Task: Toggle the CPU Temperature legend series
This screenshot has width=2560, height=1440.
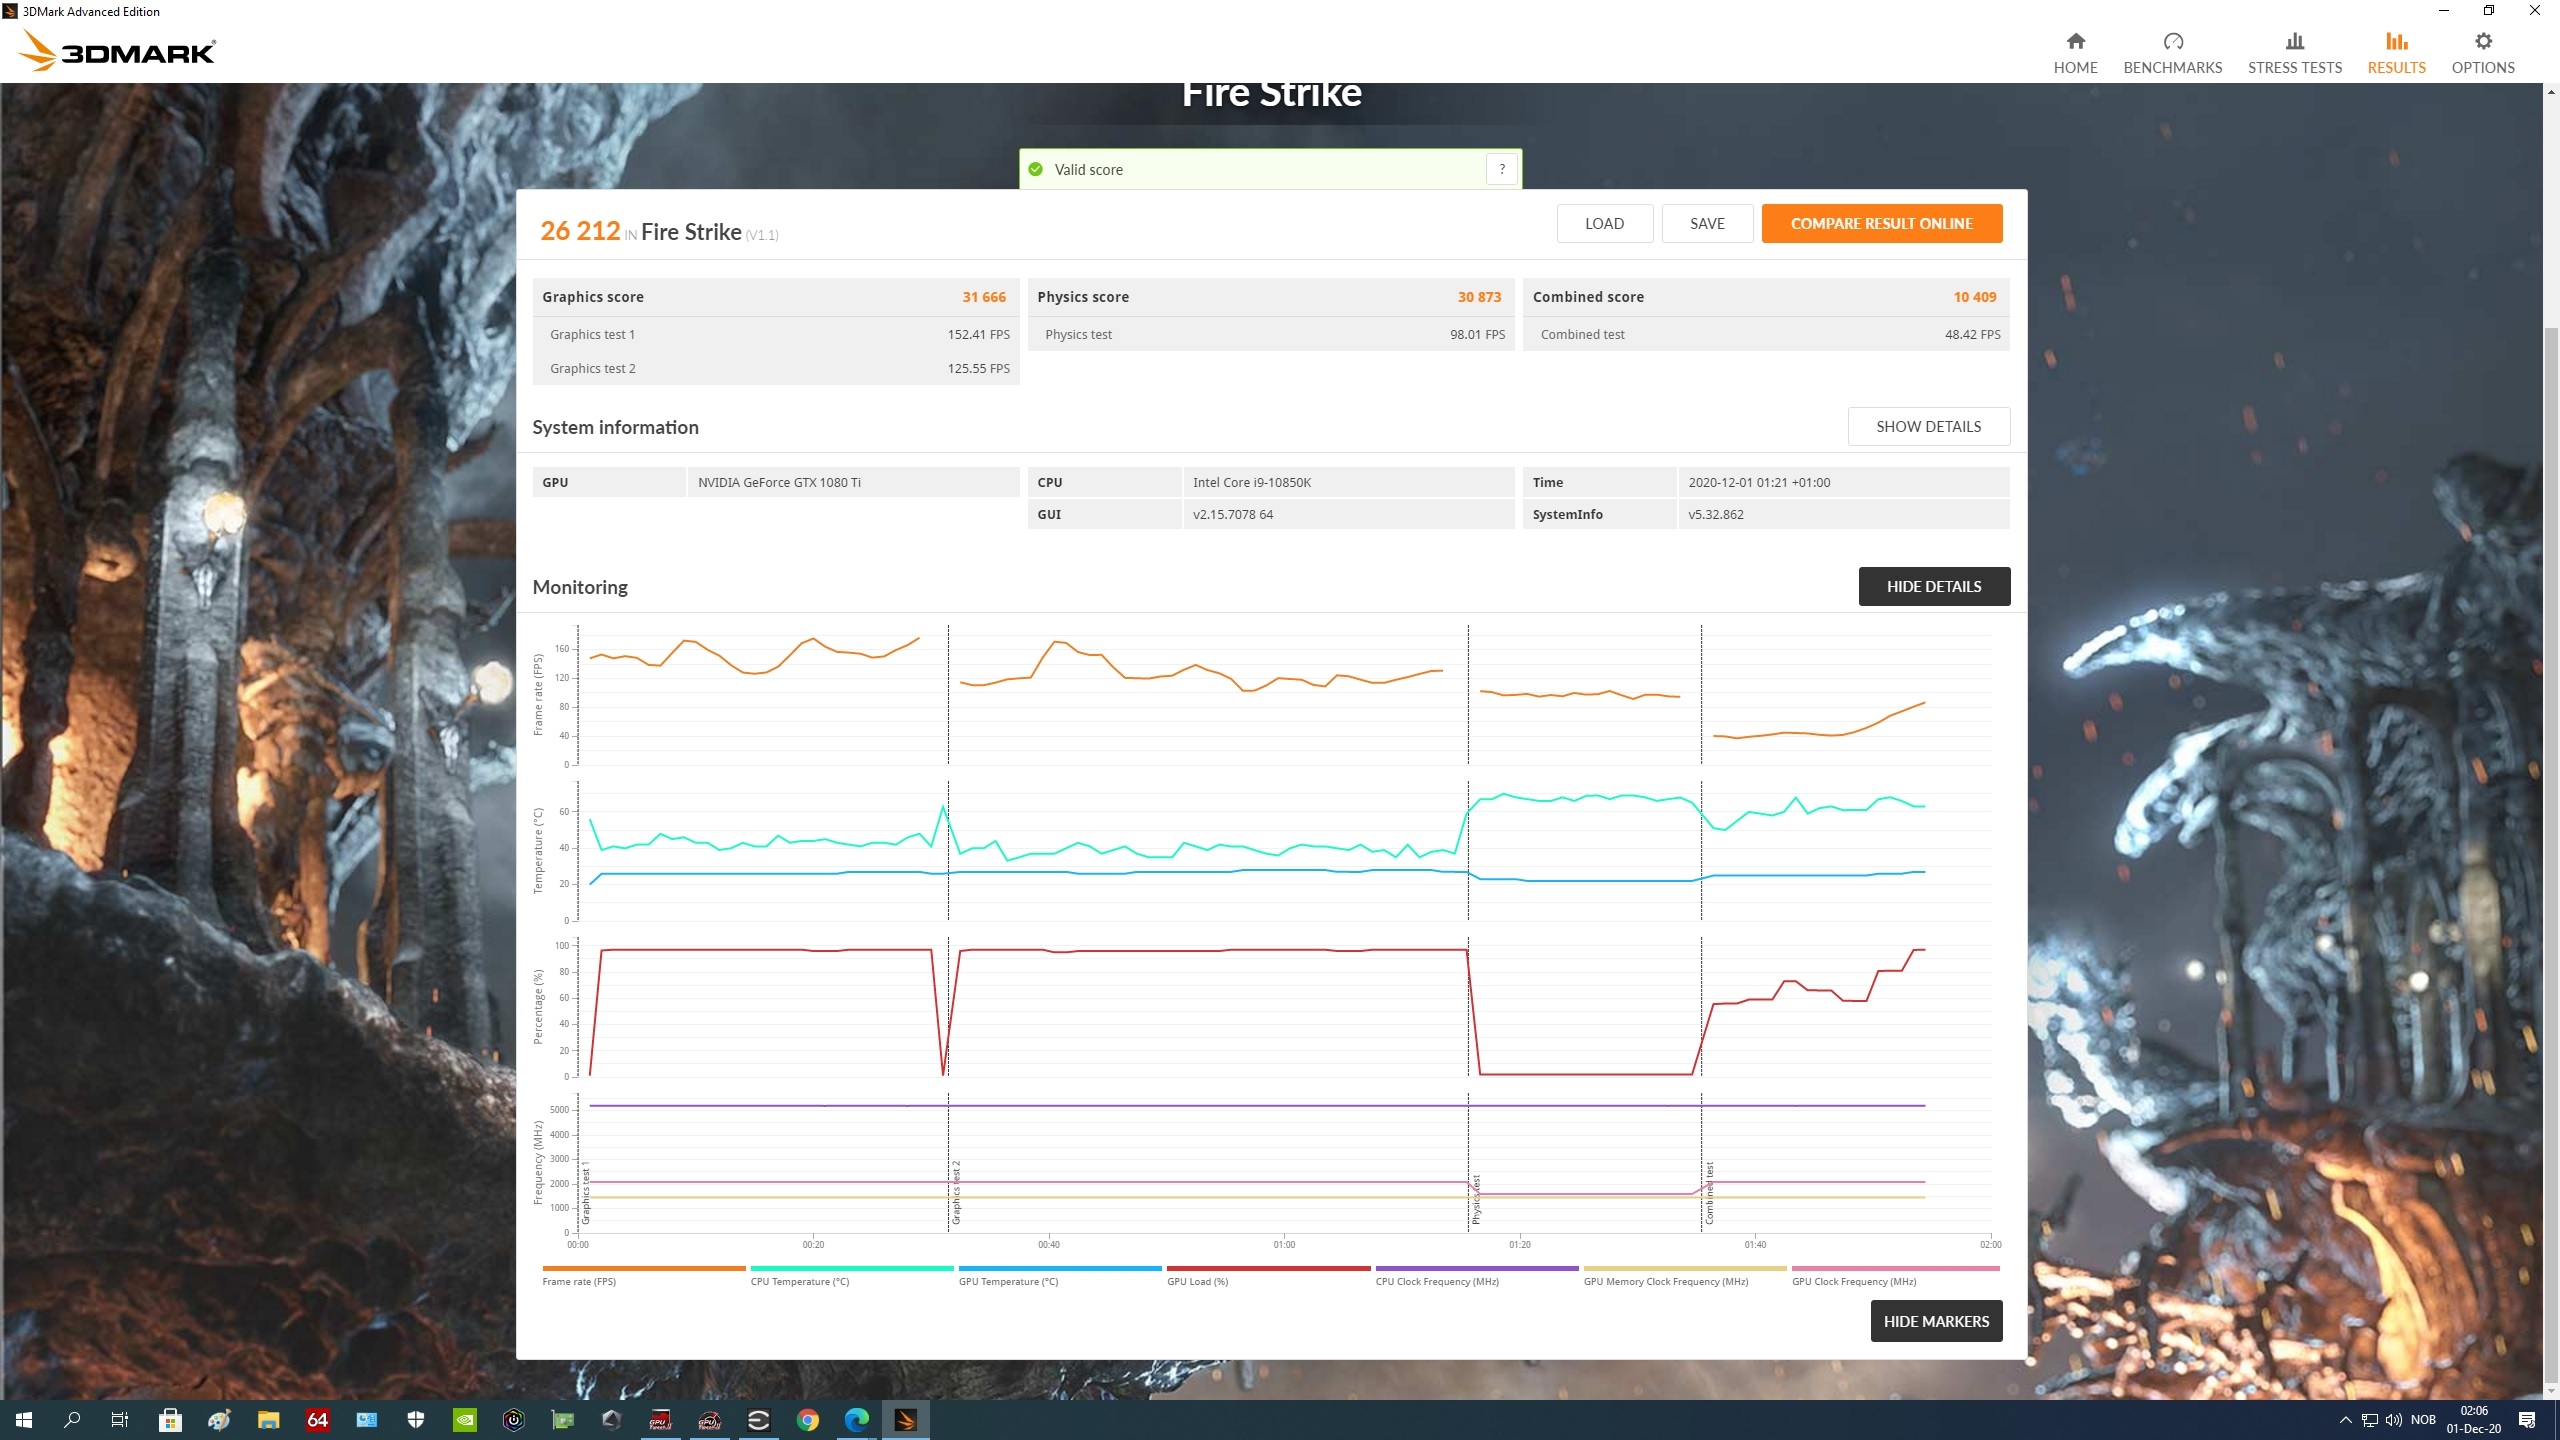Action: [x=851, y=1275]
